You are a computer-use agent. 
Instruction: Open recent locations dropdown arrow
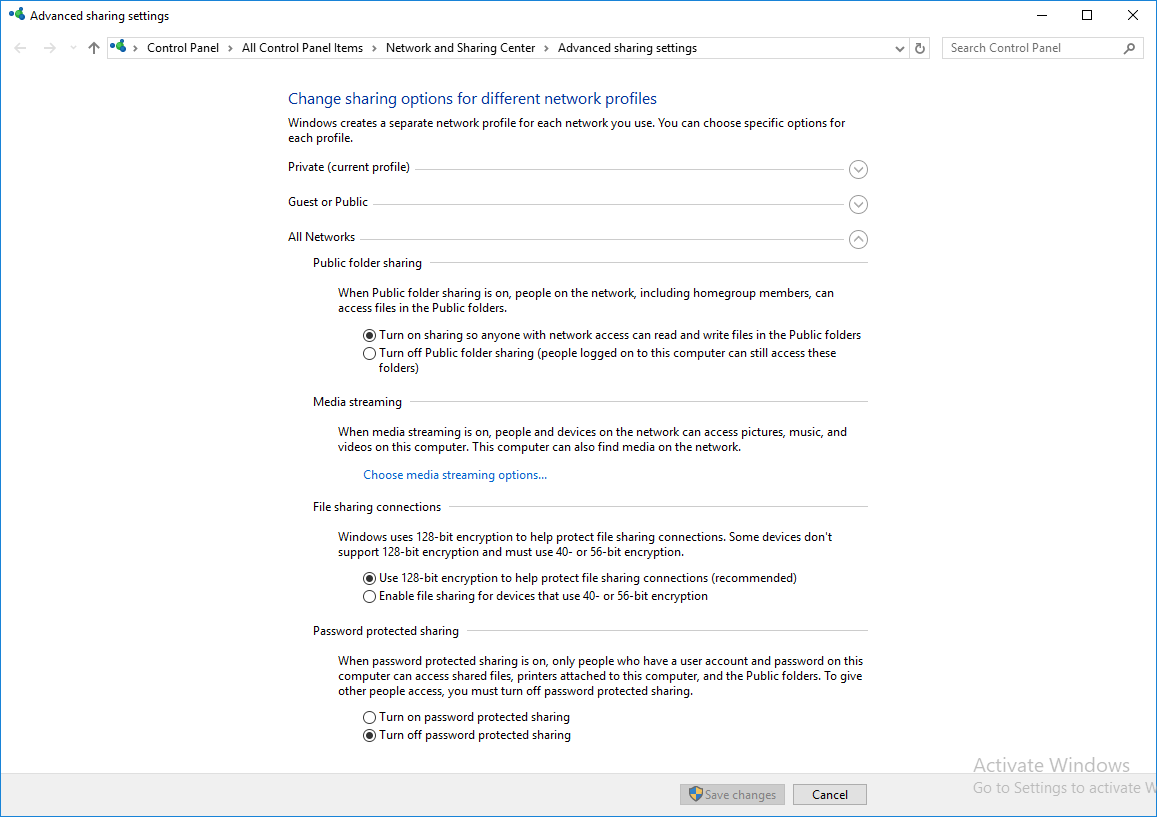pyautogui.click(x=73, y=48)
